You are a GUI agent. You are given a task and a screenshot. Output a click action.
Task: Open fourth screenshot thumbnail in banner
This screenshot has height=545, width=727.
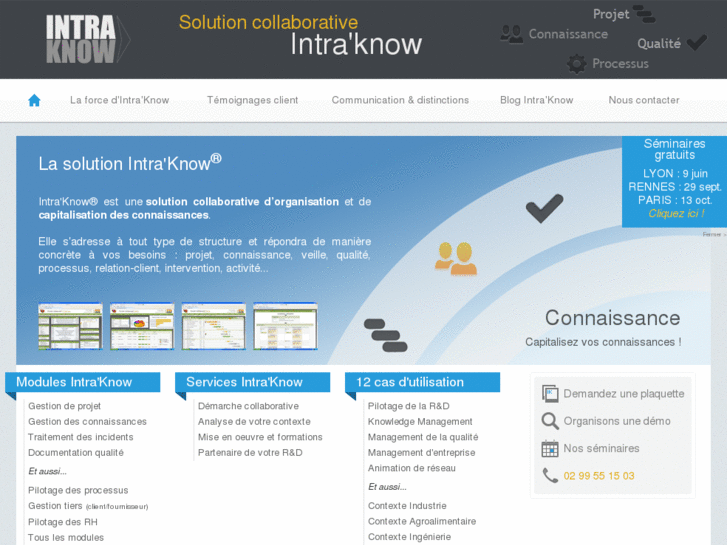click(x=286, y=326)
